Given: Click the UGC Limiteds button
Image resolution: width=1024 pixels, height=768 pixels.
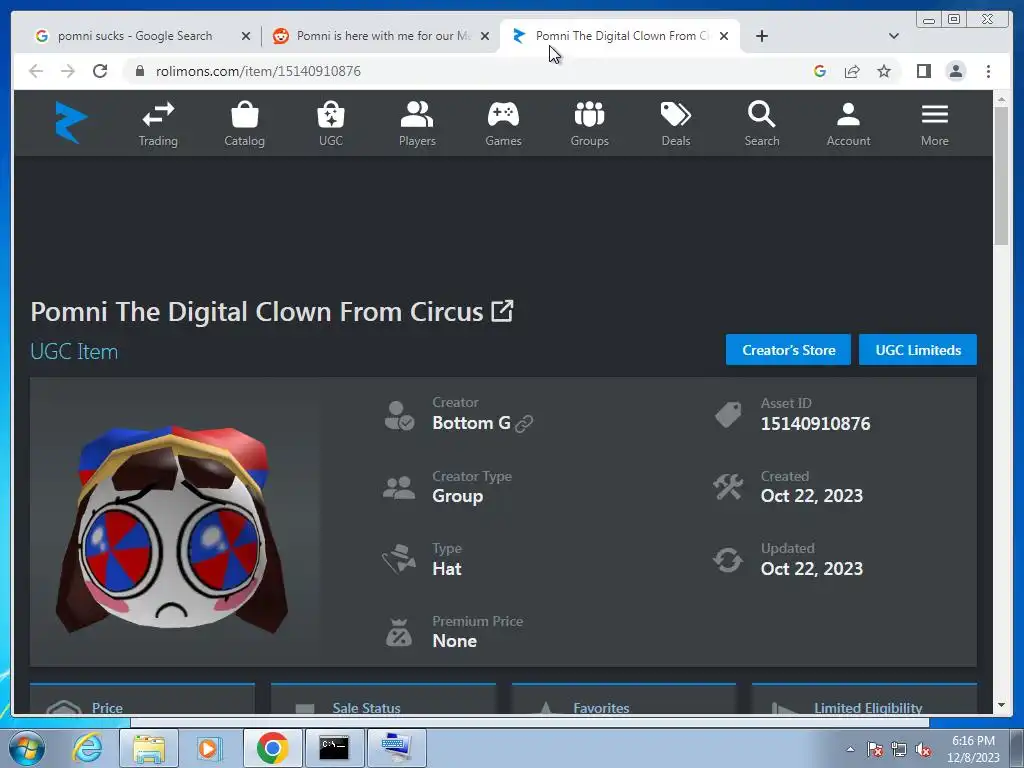Looking at the screenshot, I should [x=918, y=350].
